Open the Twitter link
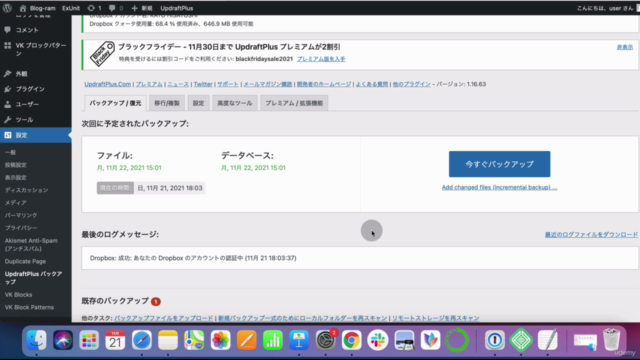The height and width of the screenshot is (360, 640). [203, 84]
